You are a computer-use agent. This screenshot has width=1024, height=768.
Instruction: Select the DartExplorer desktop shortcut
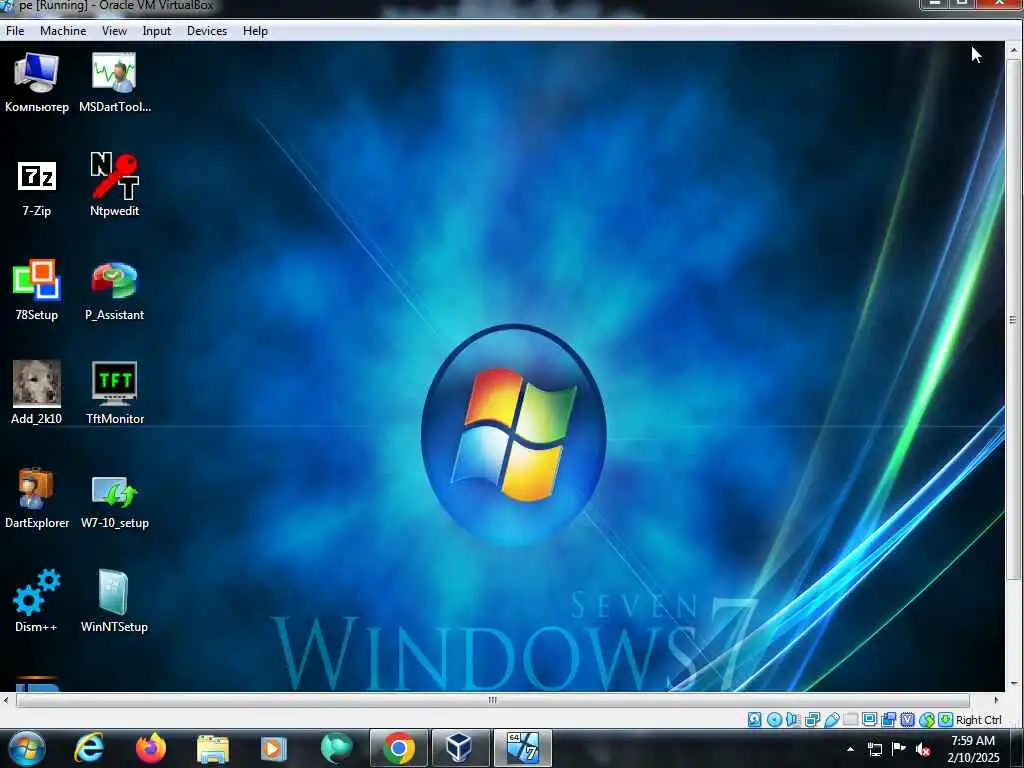pyautogui.click(x=37, y=498)
